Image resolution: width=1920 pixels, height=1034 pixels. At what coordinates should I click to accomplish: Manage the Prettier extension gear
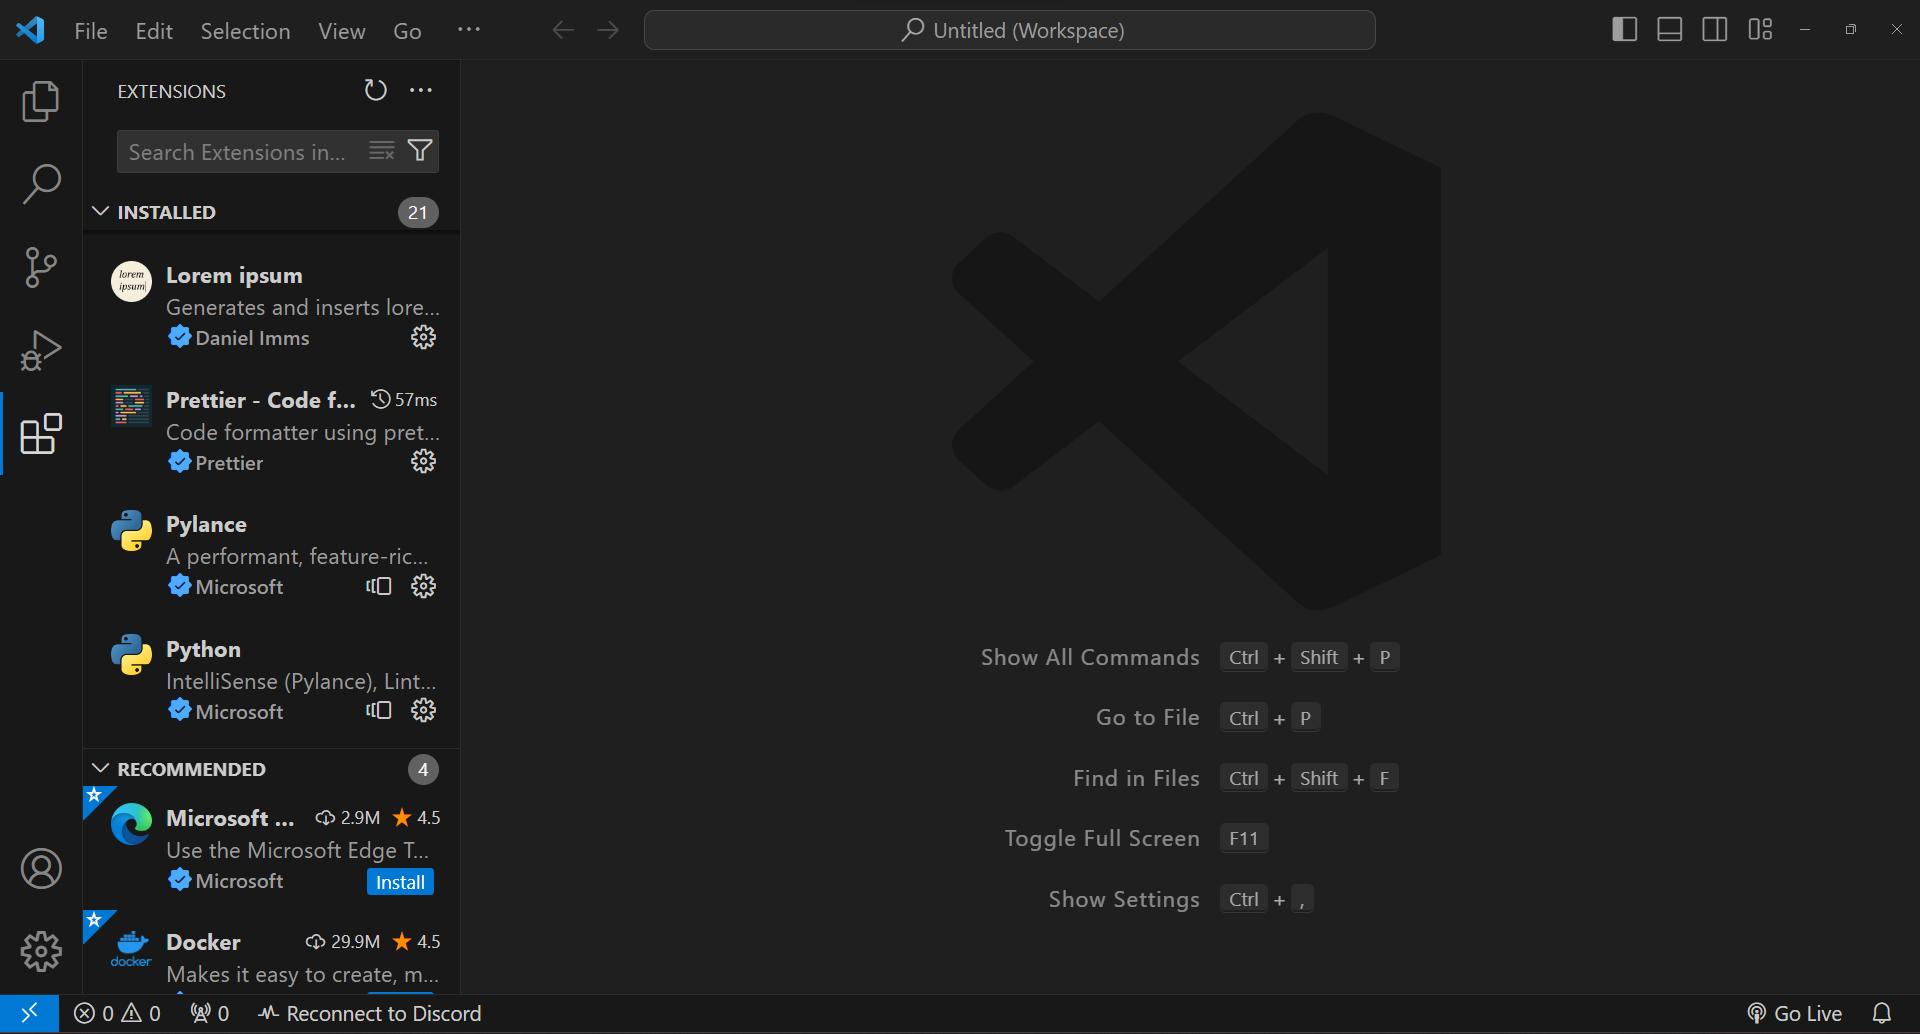click(423, 461)
